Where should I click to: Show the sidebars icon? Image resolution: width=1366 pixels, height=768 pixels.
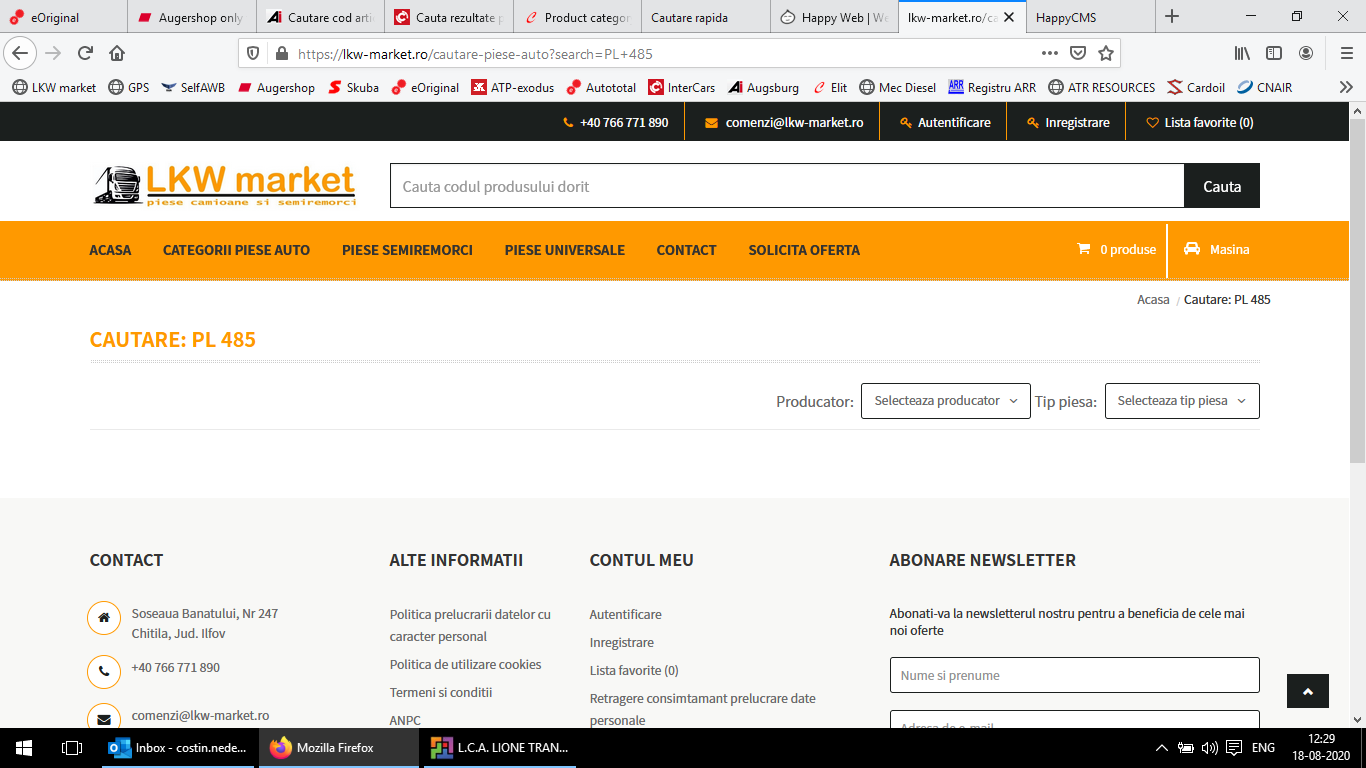point(1274,53)
